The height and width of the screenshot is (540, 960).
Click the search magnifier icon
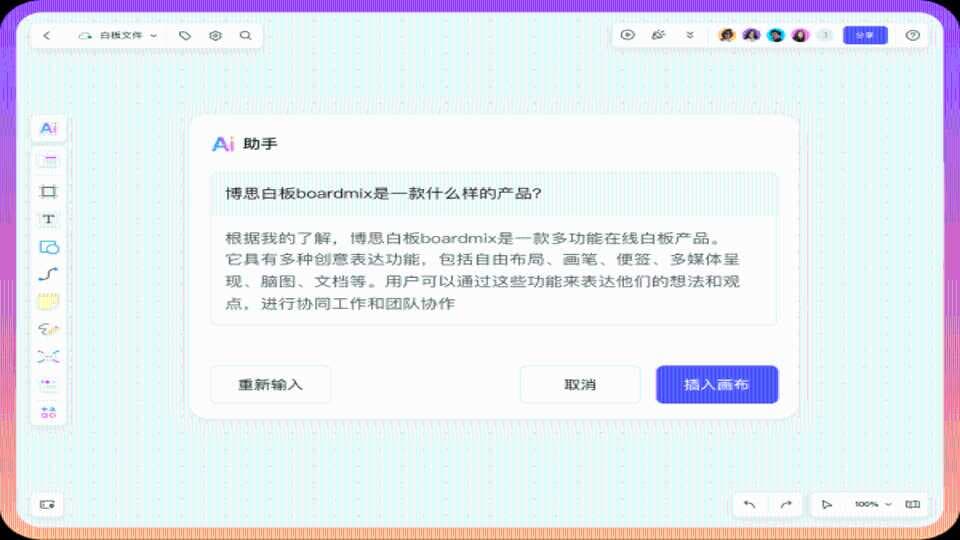(x=246, y=36)
